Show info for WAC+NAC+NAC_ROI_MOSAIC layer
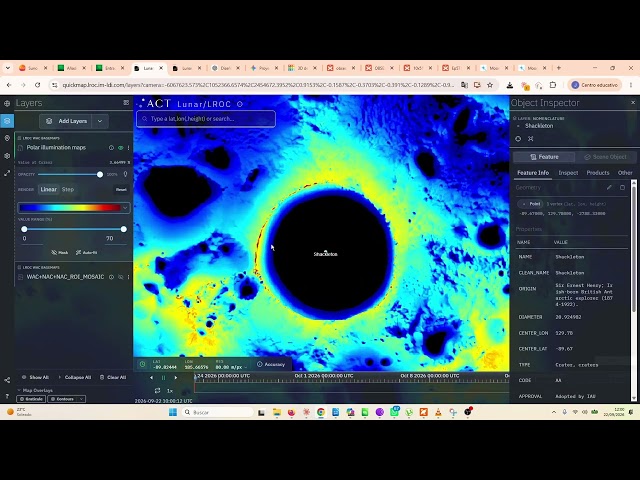The image size is (640, 480). pyautogui.click(x=111, y=277)
